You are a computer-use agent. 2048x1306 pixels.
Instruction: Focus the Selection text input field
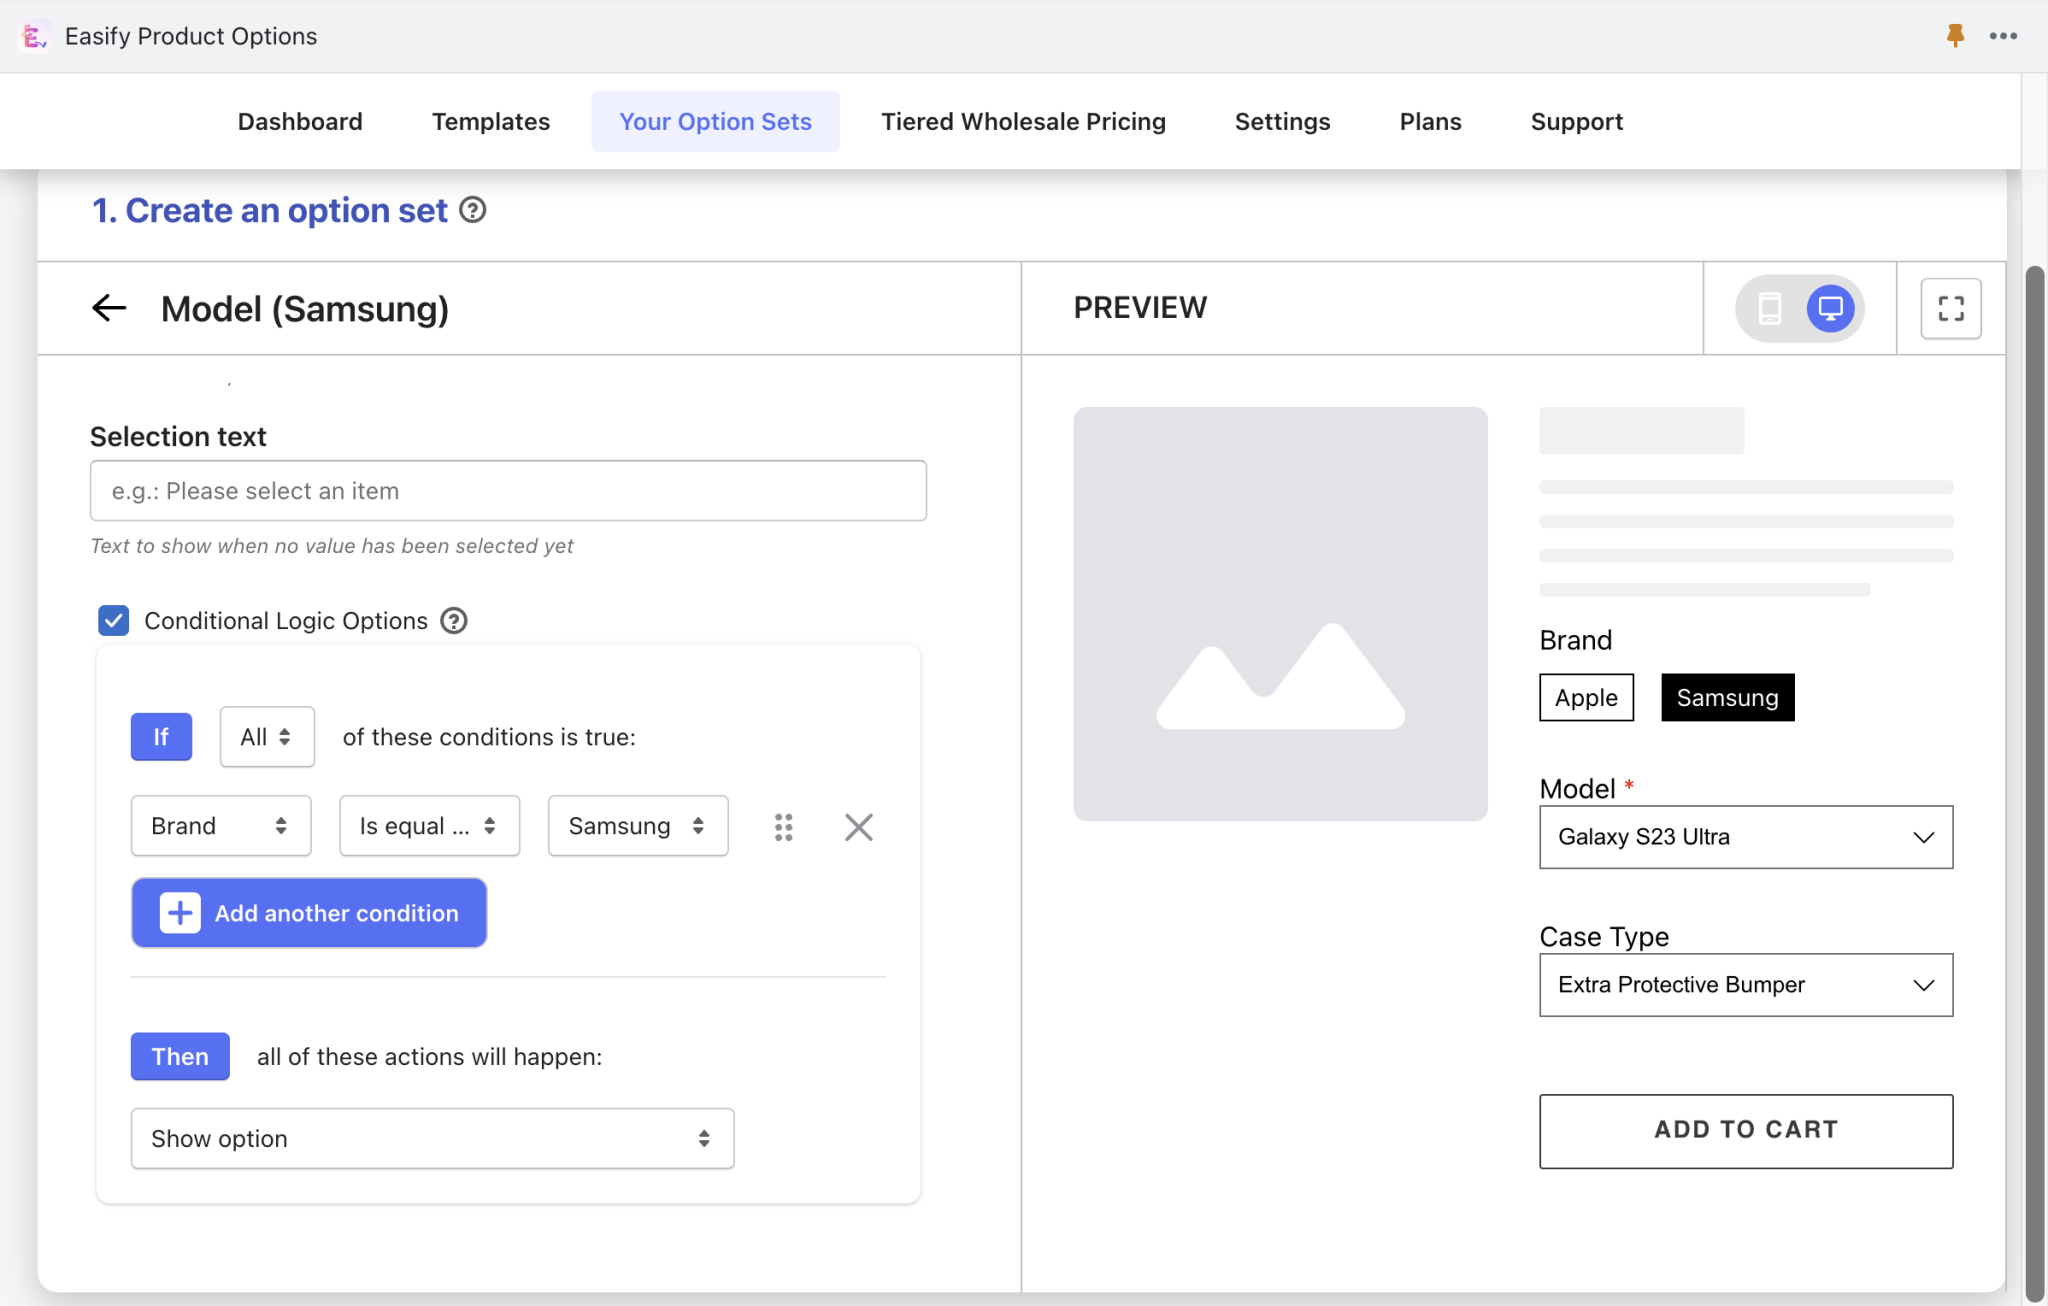tap(508, 491)
